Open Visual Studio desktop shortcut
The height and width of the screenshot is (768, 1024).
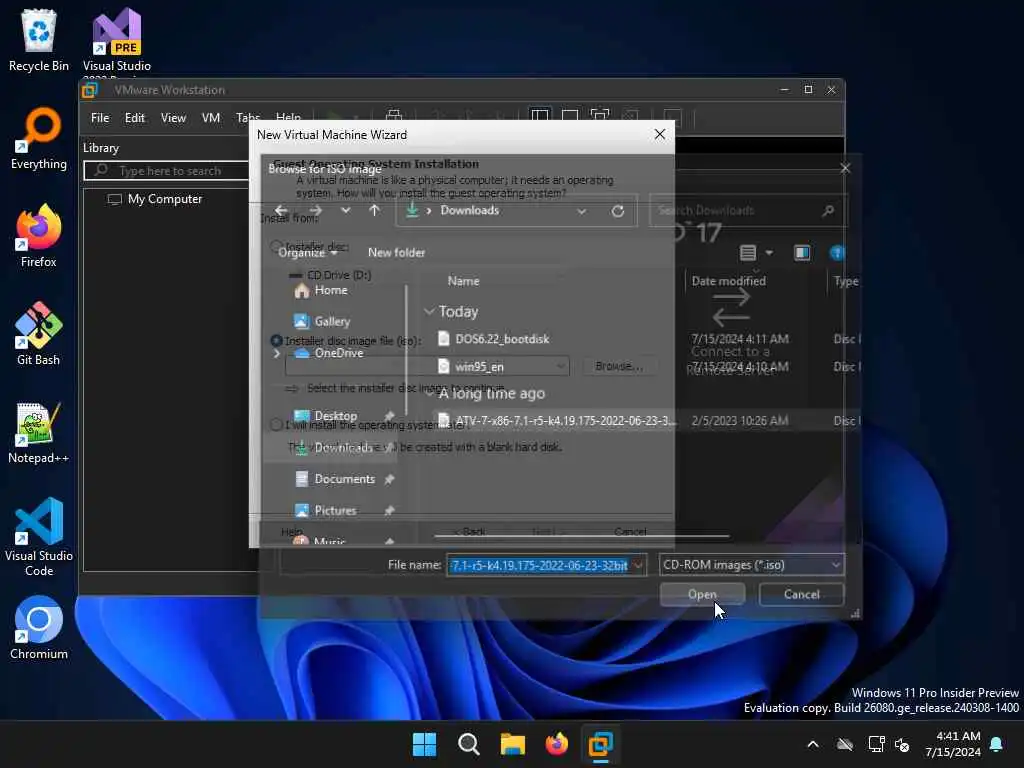point(117,40)
